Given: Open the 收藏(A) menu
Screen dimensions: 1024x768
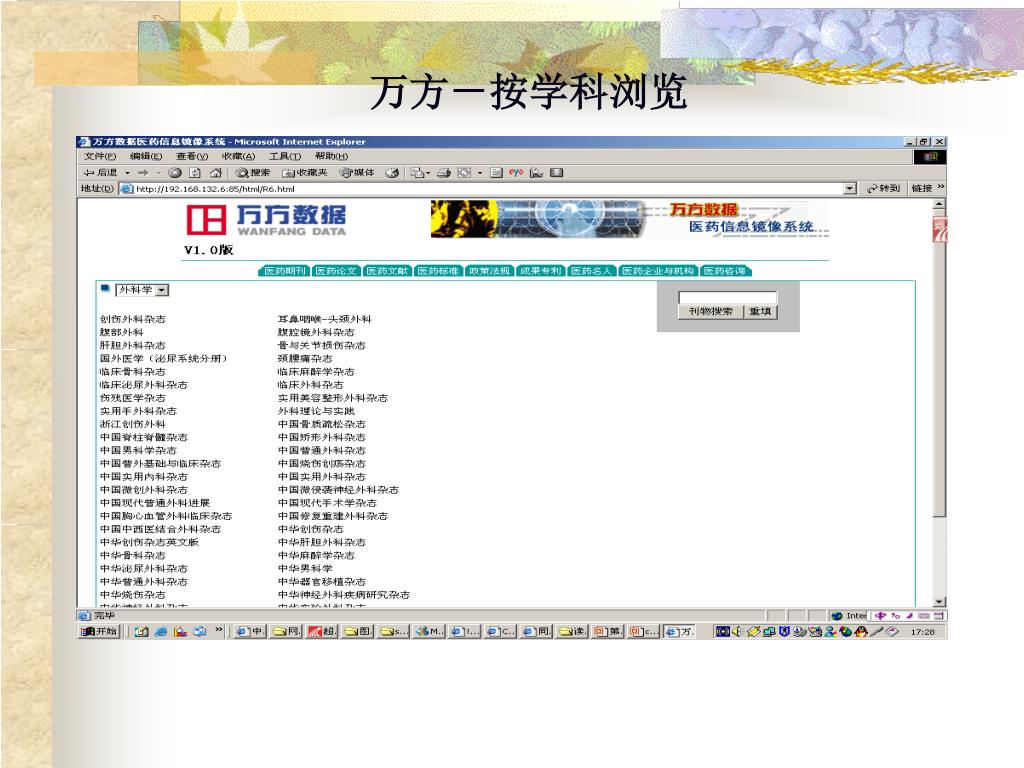Looking at the screenshot, I should pyautogui.click(x=238, y=156).
